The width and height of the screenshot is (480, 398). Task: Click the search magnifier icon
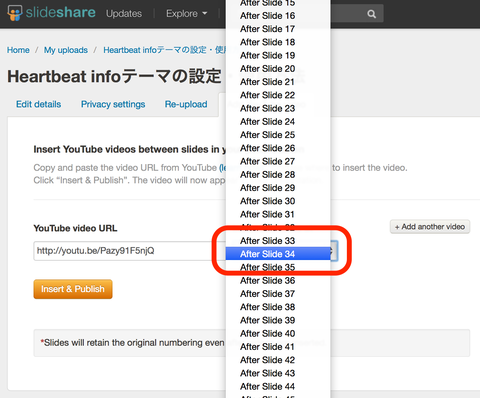point(371,14)
